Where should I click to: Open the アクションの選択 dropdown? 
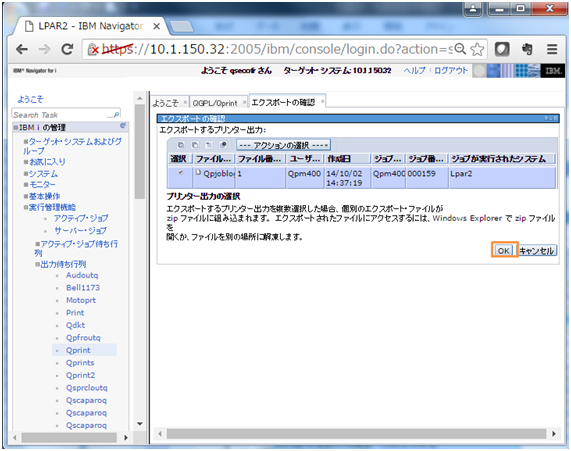point(283,145)
